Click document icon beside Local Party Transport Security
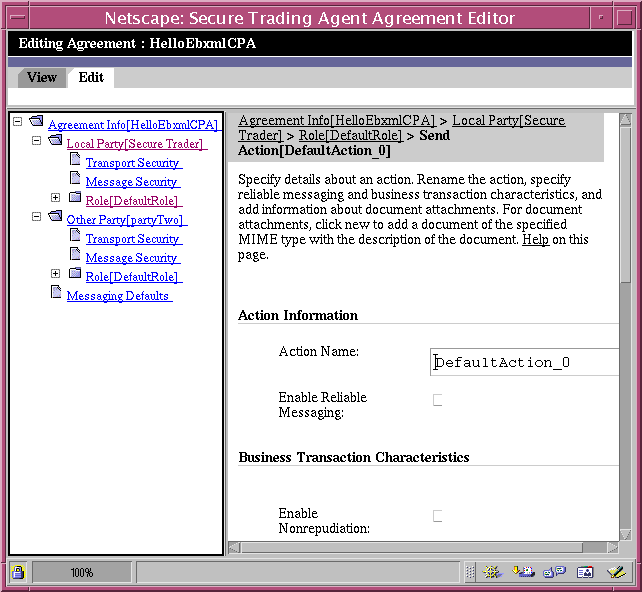Viewport: 642px width, 592px height. tap(75, 159)
